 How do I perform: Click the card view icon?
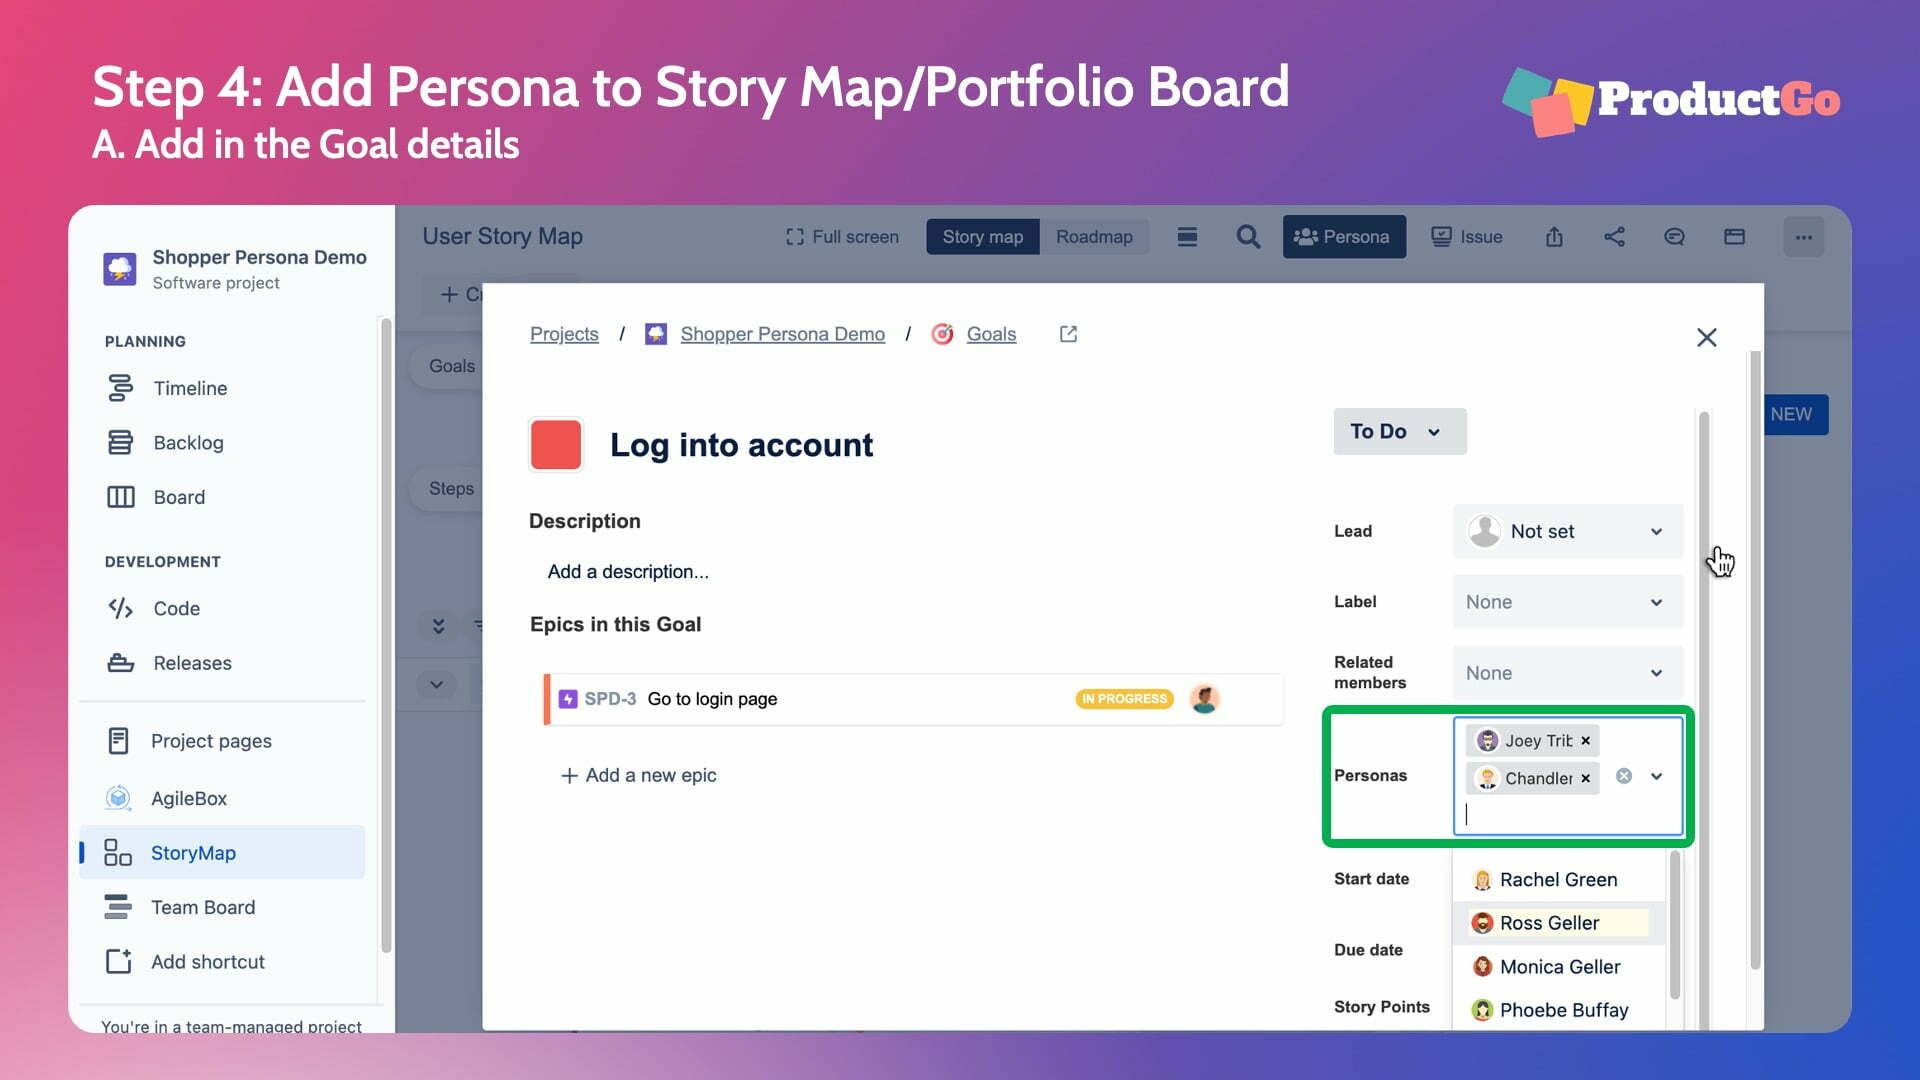point(1734,237)
